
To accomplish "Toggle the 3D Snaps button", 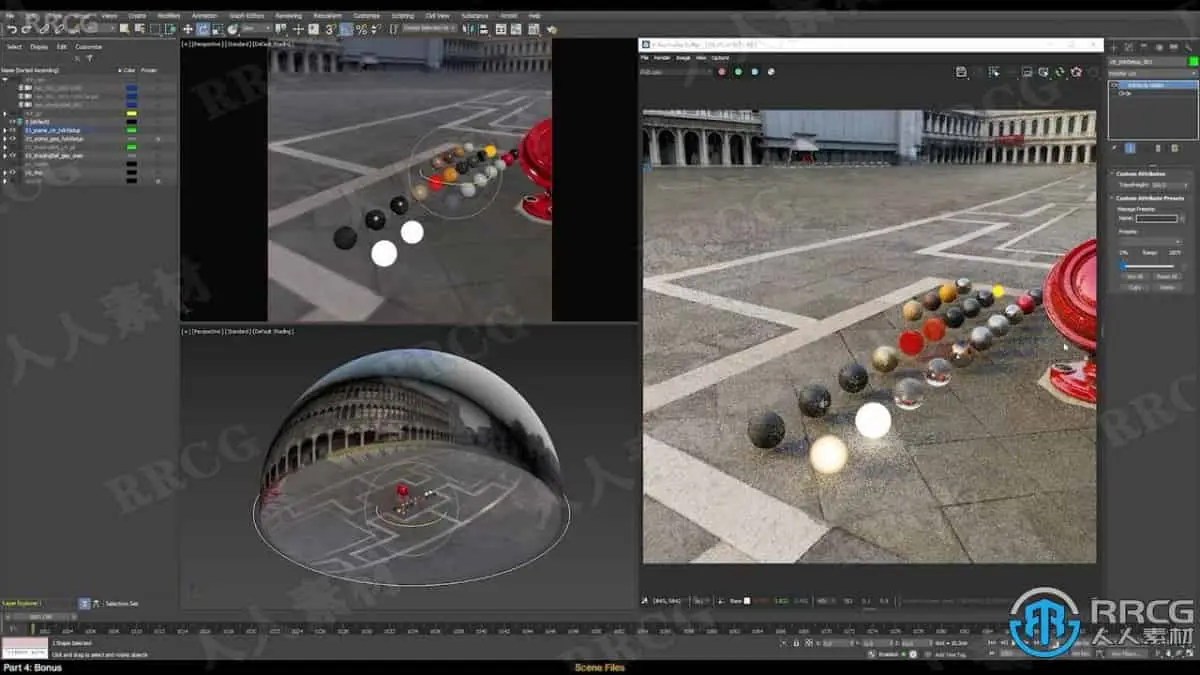I will click(329, 30).
